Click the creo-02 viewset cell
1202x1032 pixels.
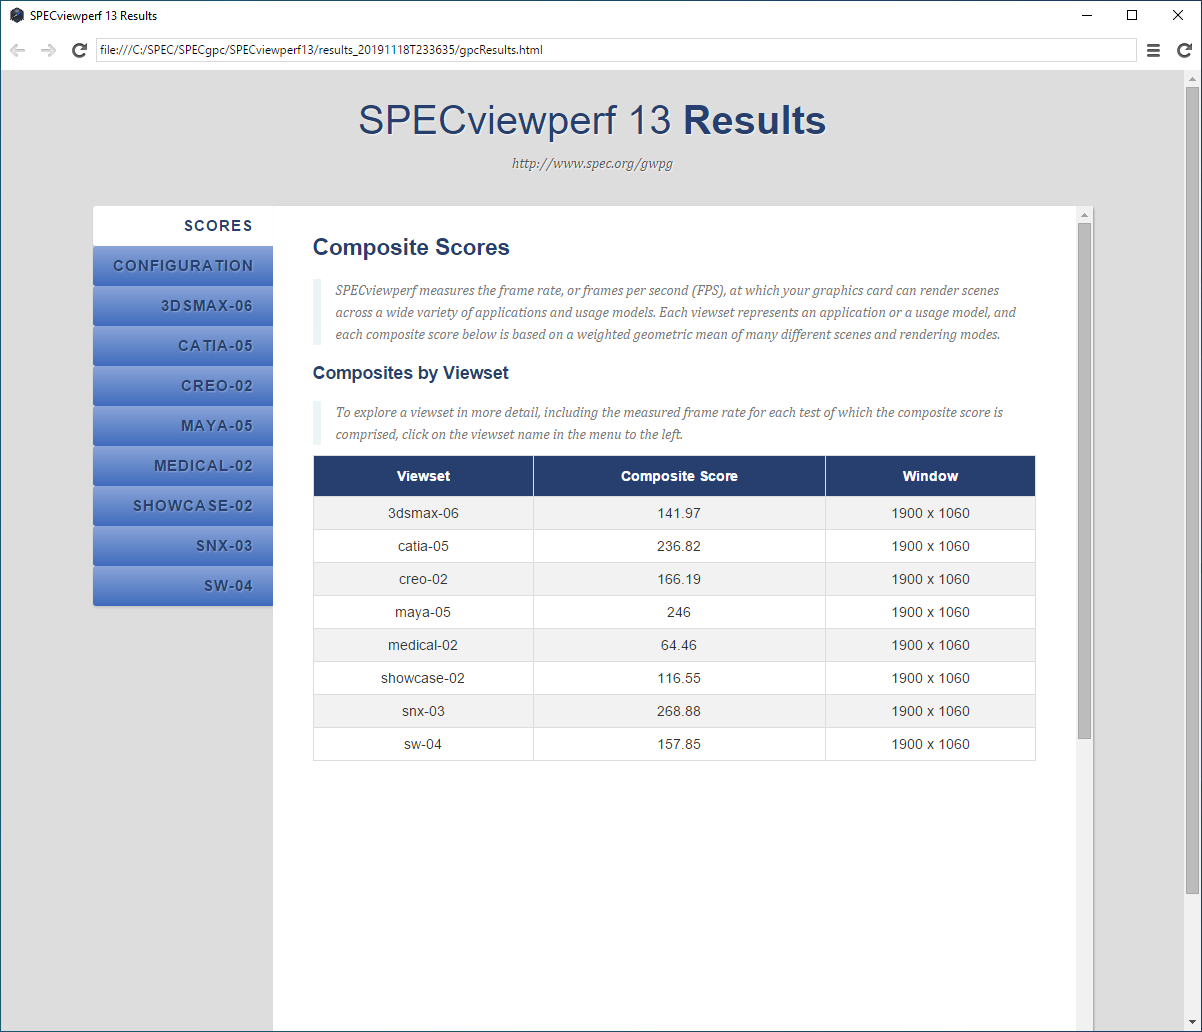[423, 579]
